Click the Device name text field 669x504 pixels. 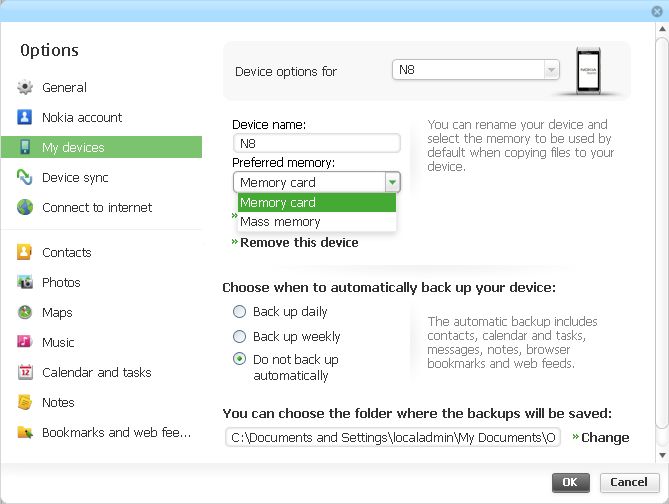(x=316, y=143)
